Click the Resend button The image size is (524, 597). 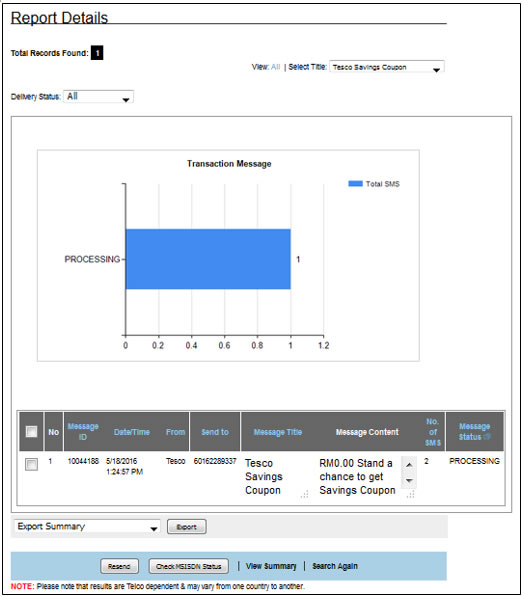click(119, 566)
